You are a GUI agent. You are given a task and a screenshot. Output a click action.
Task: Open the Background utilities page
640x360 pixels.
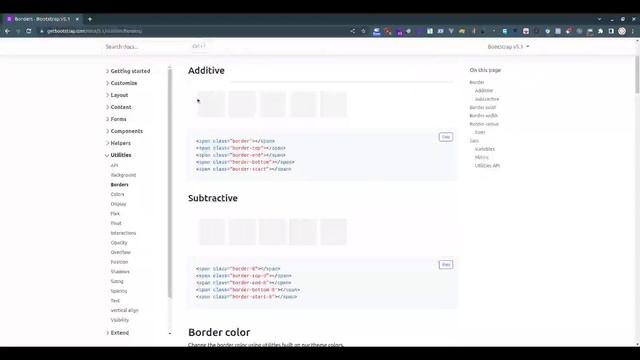click(x=123, y=175)
